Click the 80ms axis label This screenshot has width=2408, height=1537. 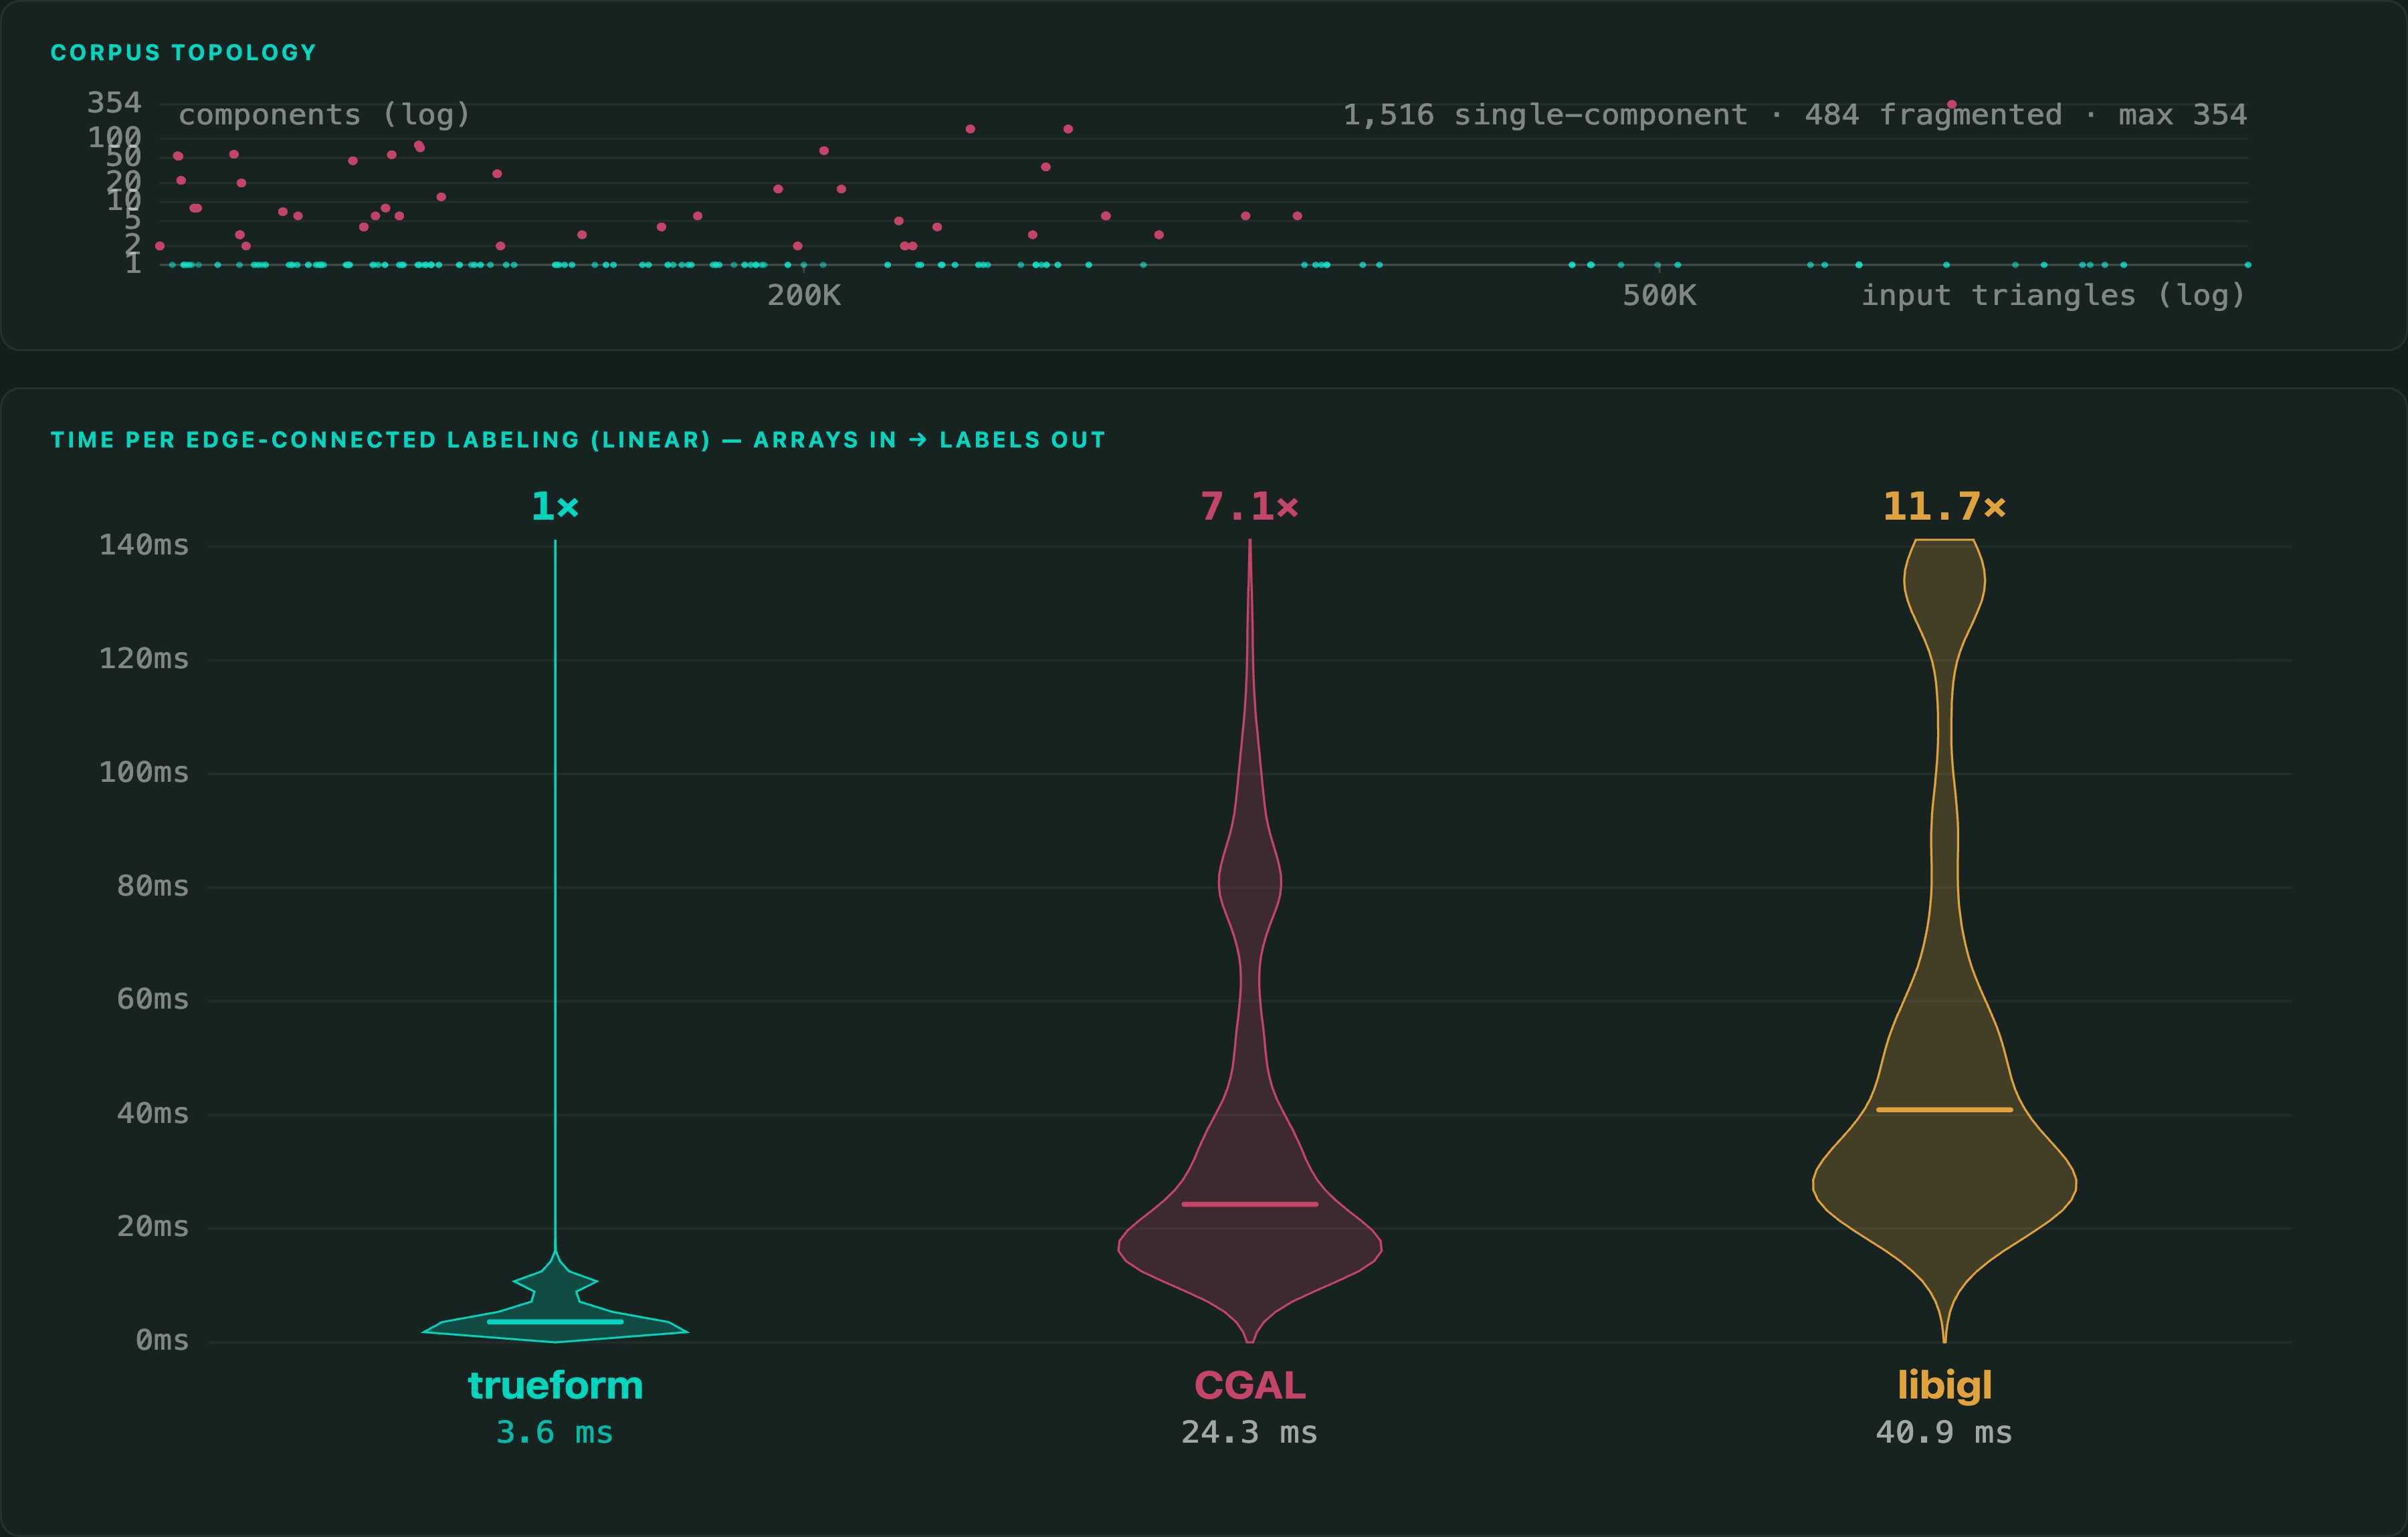tap(152, 886)
